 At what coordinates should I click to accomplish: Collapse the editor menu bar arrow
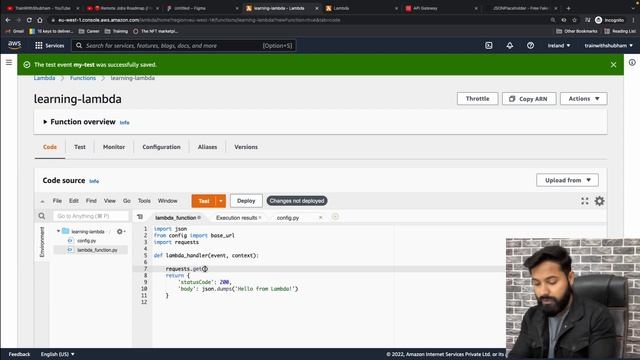tap(42, 201)
